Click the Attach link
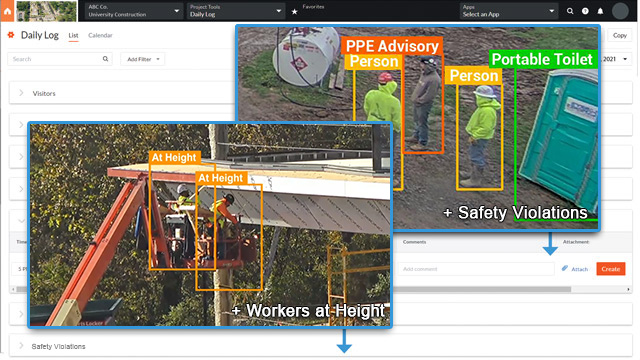 [575, 269]
